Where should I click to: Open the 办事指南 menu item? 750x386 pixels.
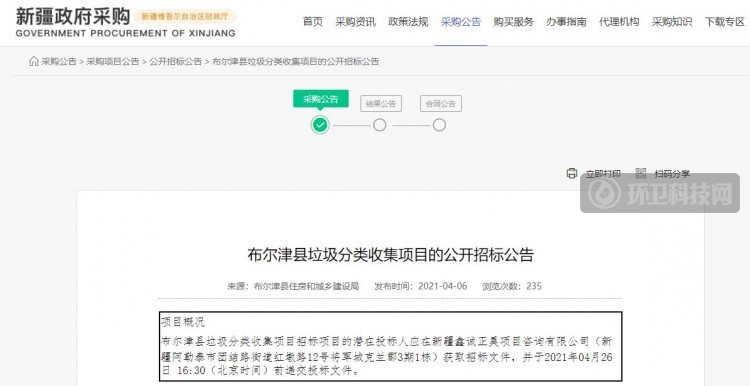point(566,22)
